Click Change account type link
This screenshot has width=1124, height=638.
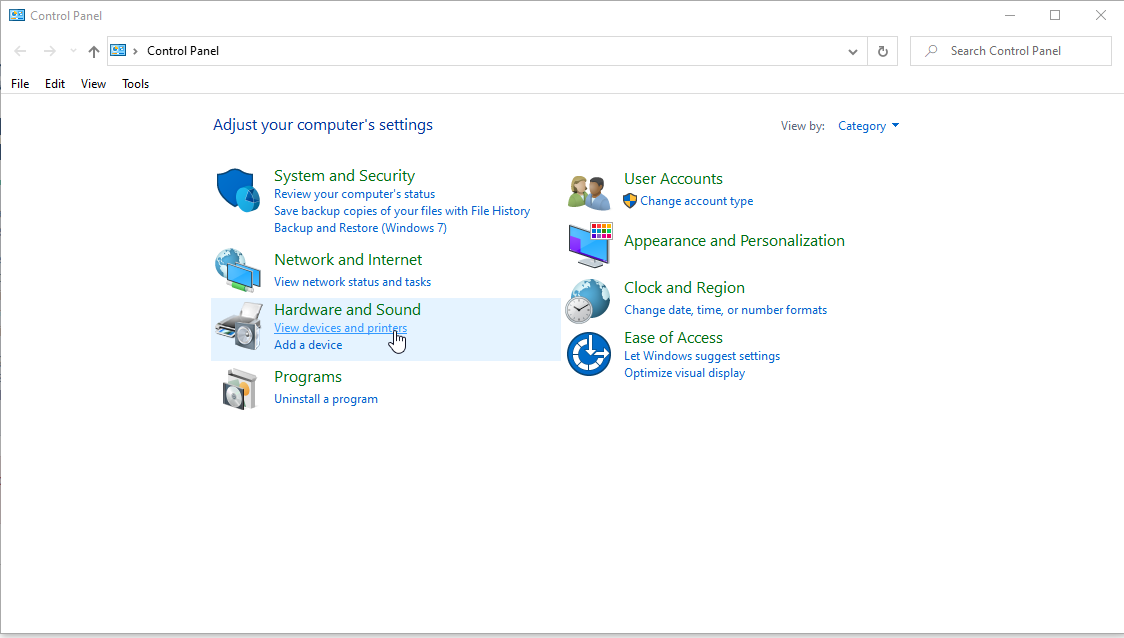pyautogui.click(x=697, y=201)
